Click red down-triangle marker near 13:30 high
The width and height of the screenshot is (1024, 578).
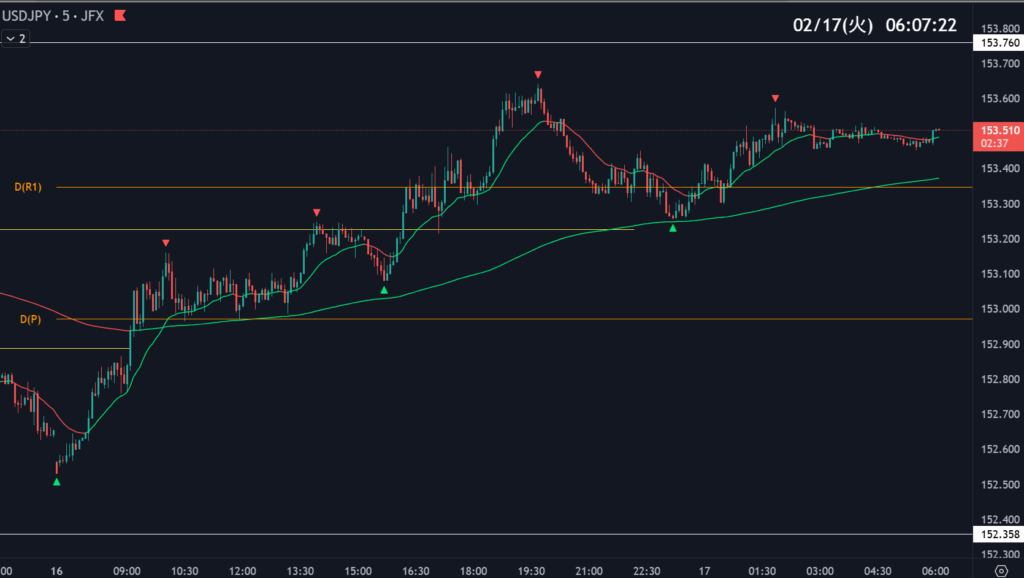316,212
